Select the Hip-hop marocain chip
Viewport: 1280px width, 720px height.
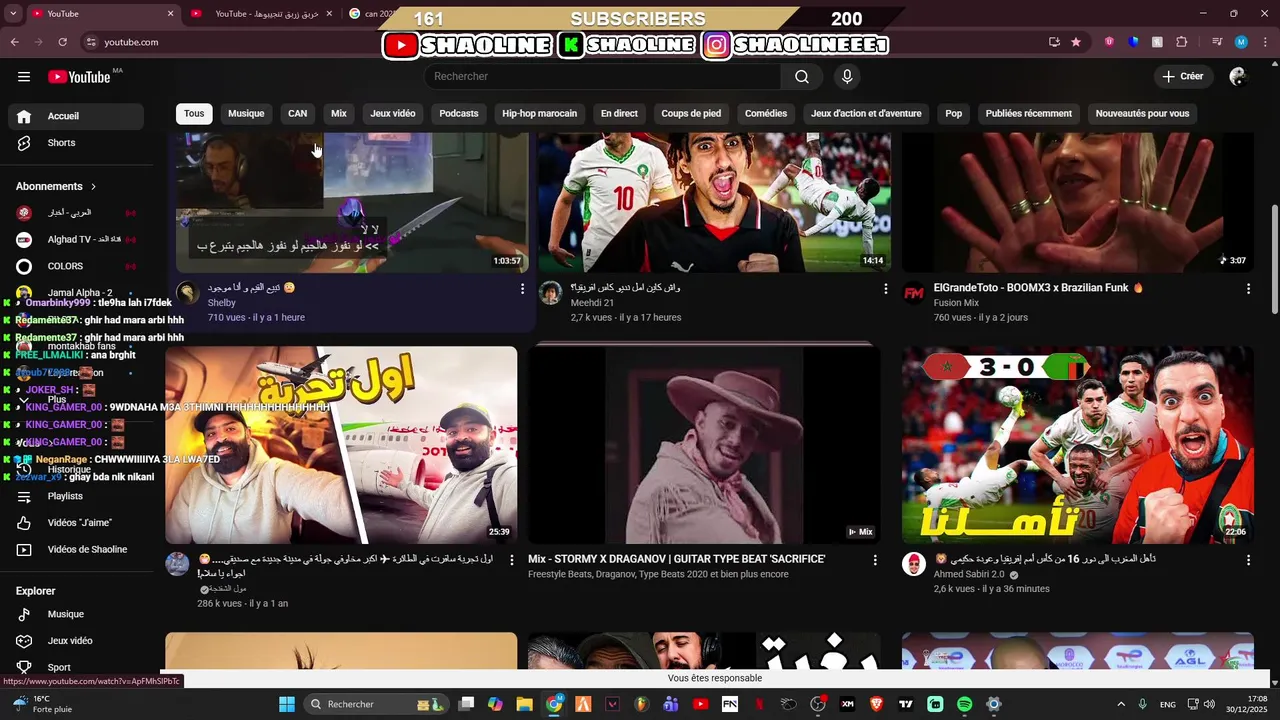540,114
